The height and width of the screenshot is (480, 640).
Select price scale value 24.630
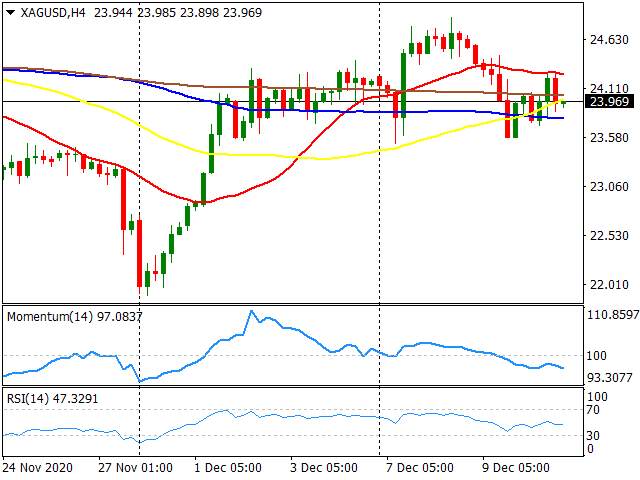(x=609, y=40)
